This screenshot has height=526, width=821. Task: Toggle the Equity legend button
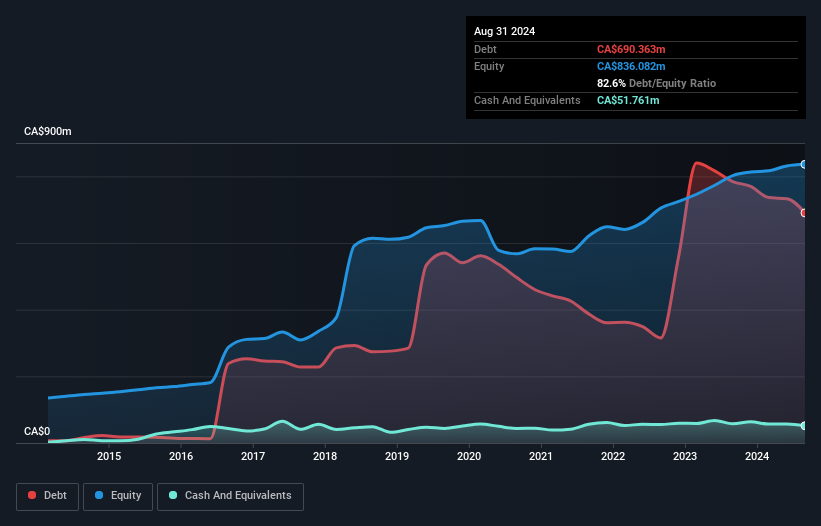(118, 496)
